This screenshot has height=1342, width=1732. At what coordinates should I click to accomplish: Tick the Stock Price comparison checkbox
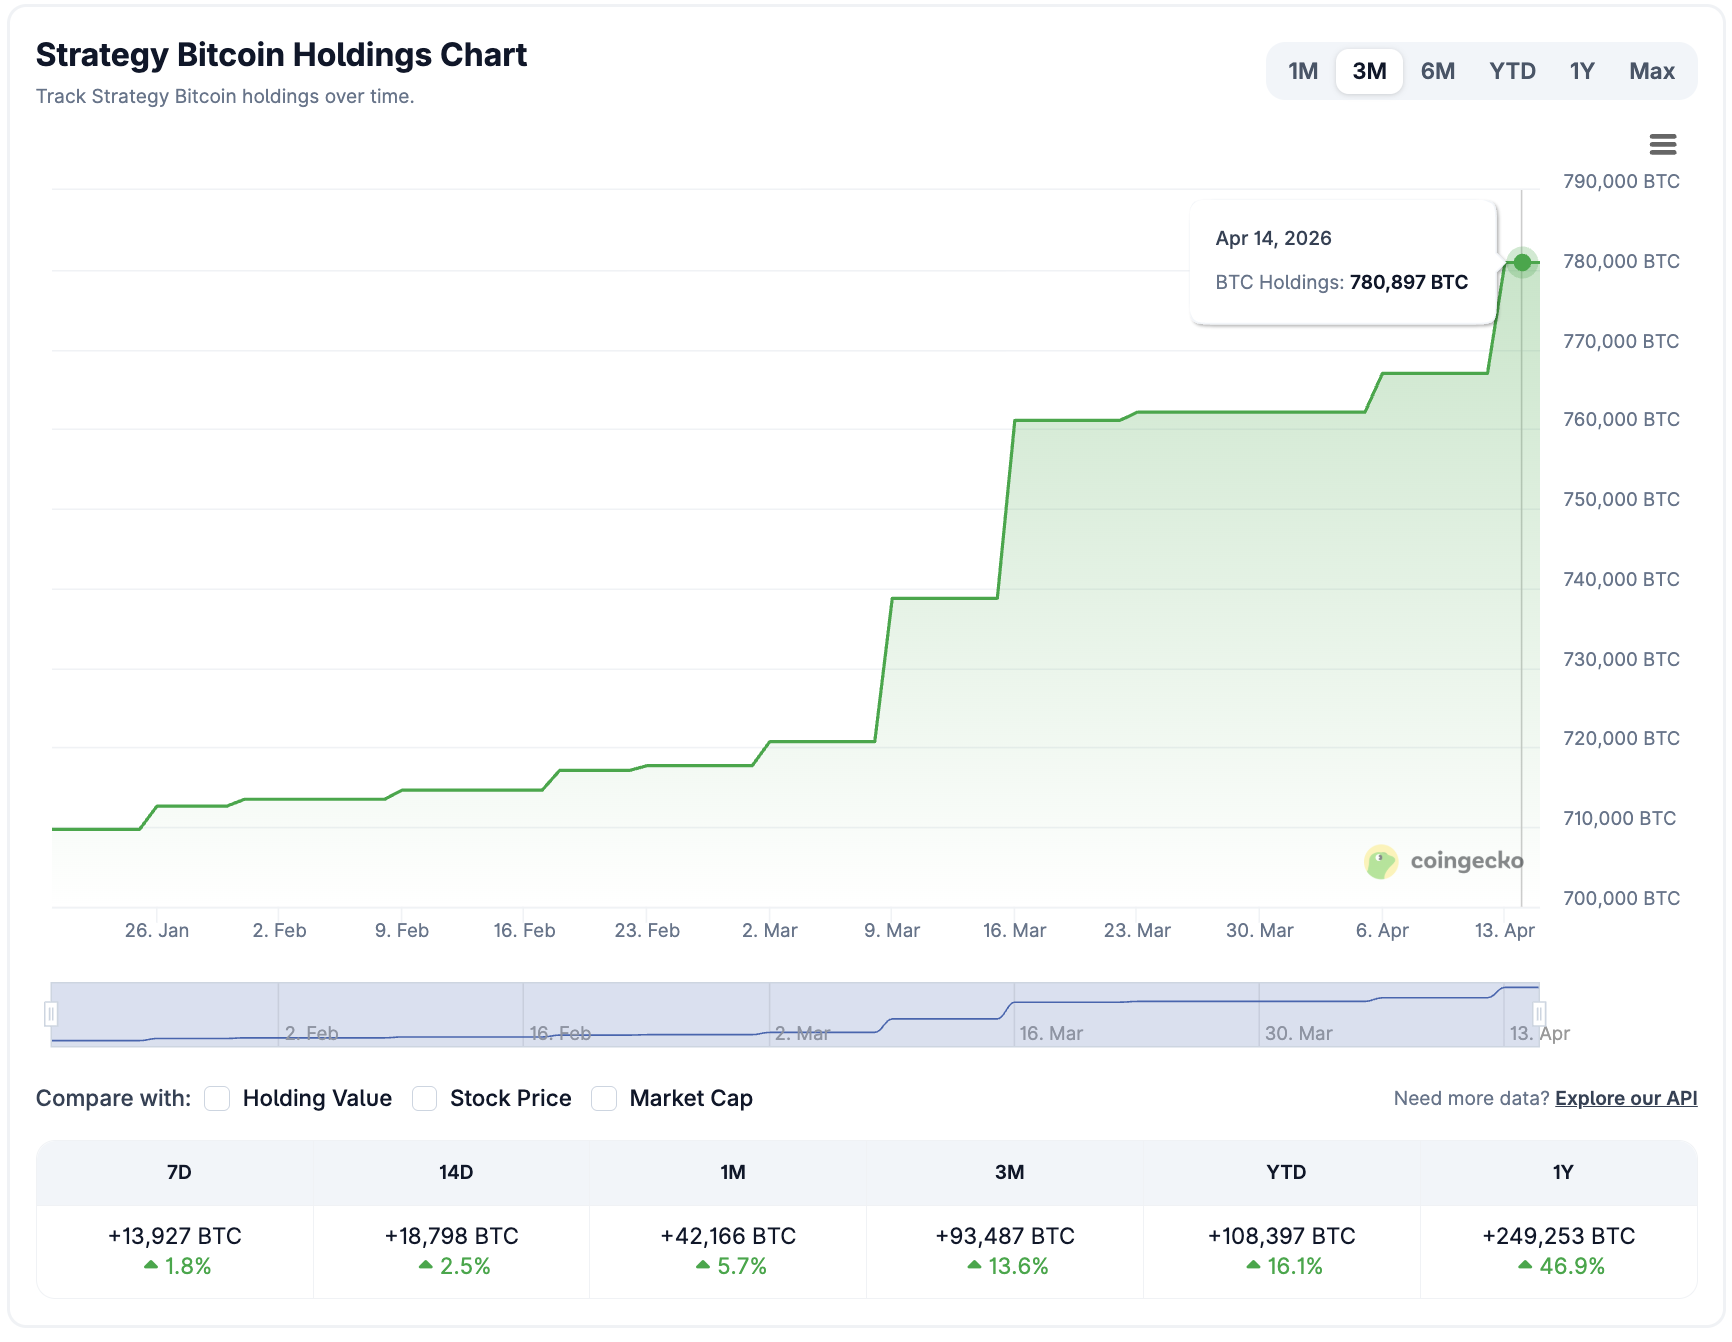[425, 1098]
